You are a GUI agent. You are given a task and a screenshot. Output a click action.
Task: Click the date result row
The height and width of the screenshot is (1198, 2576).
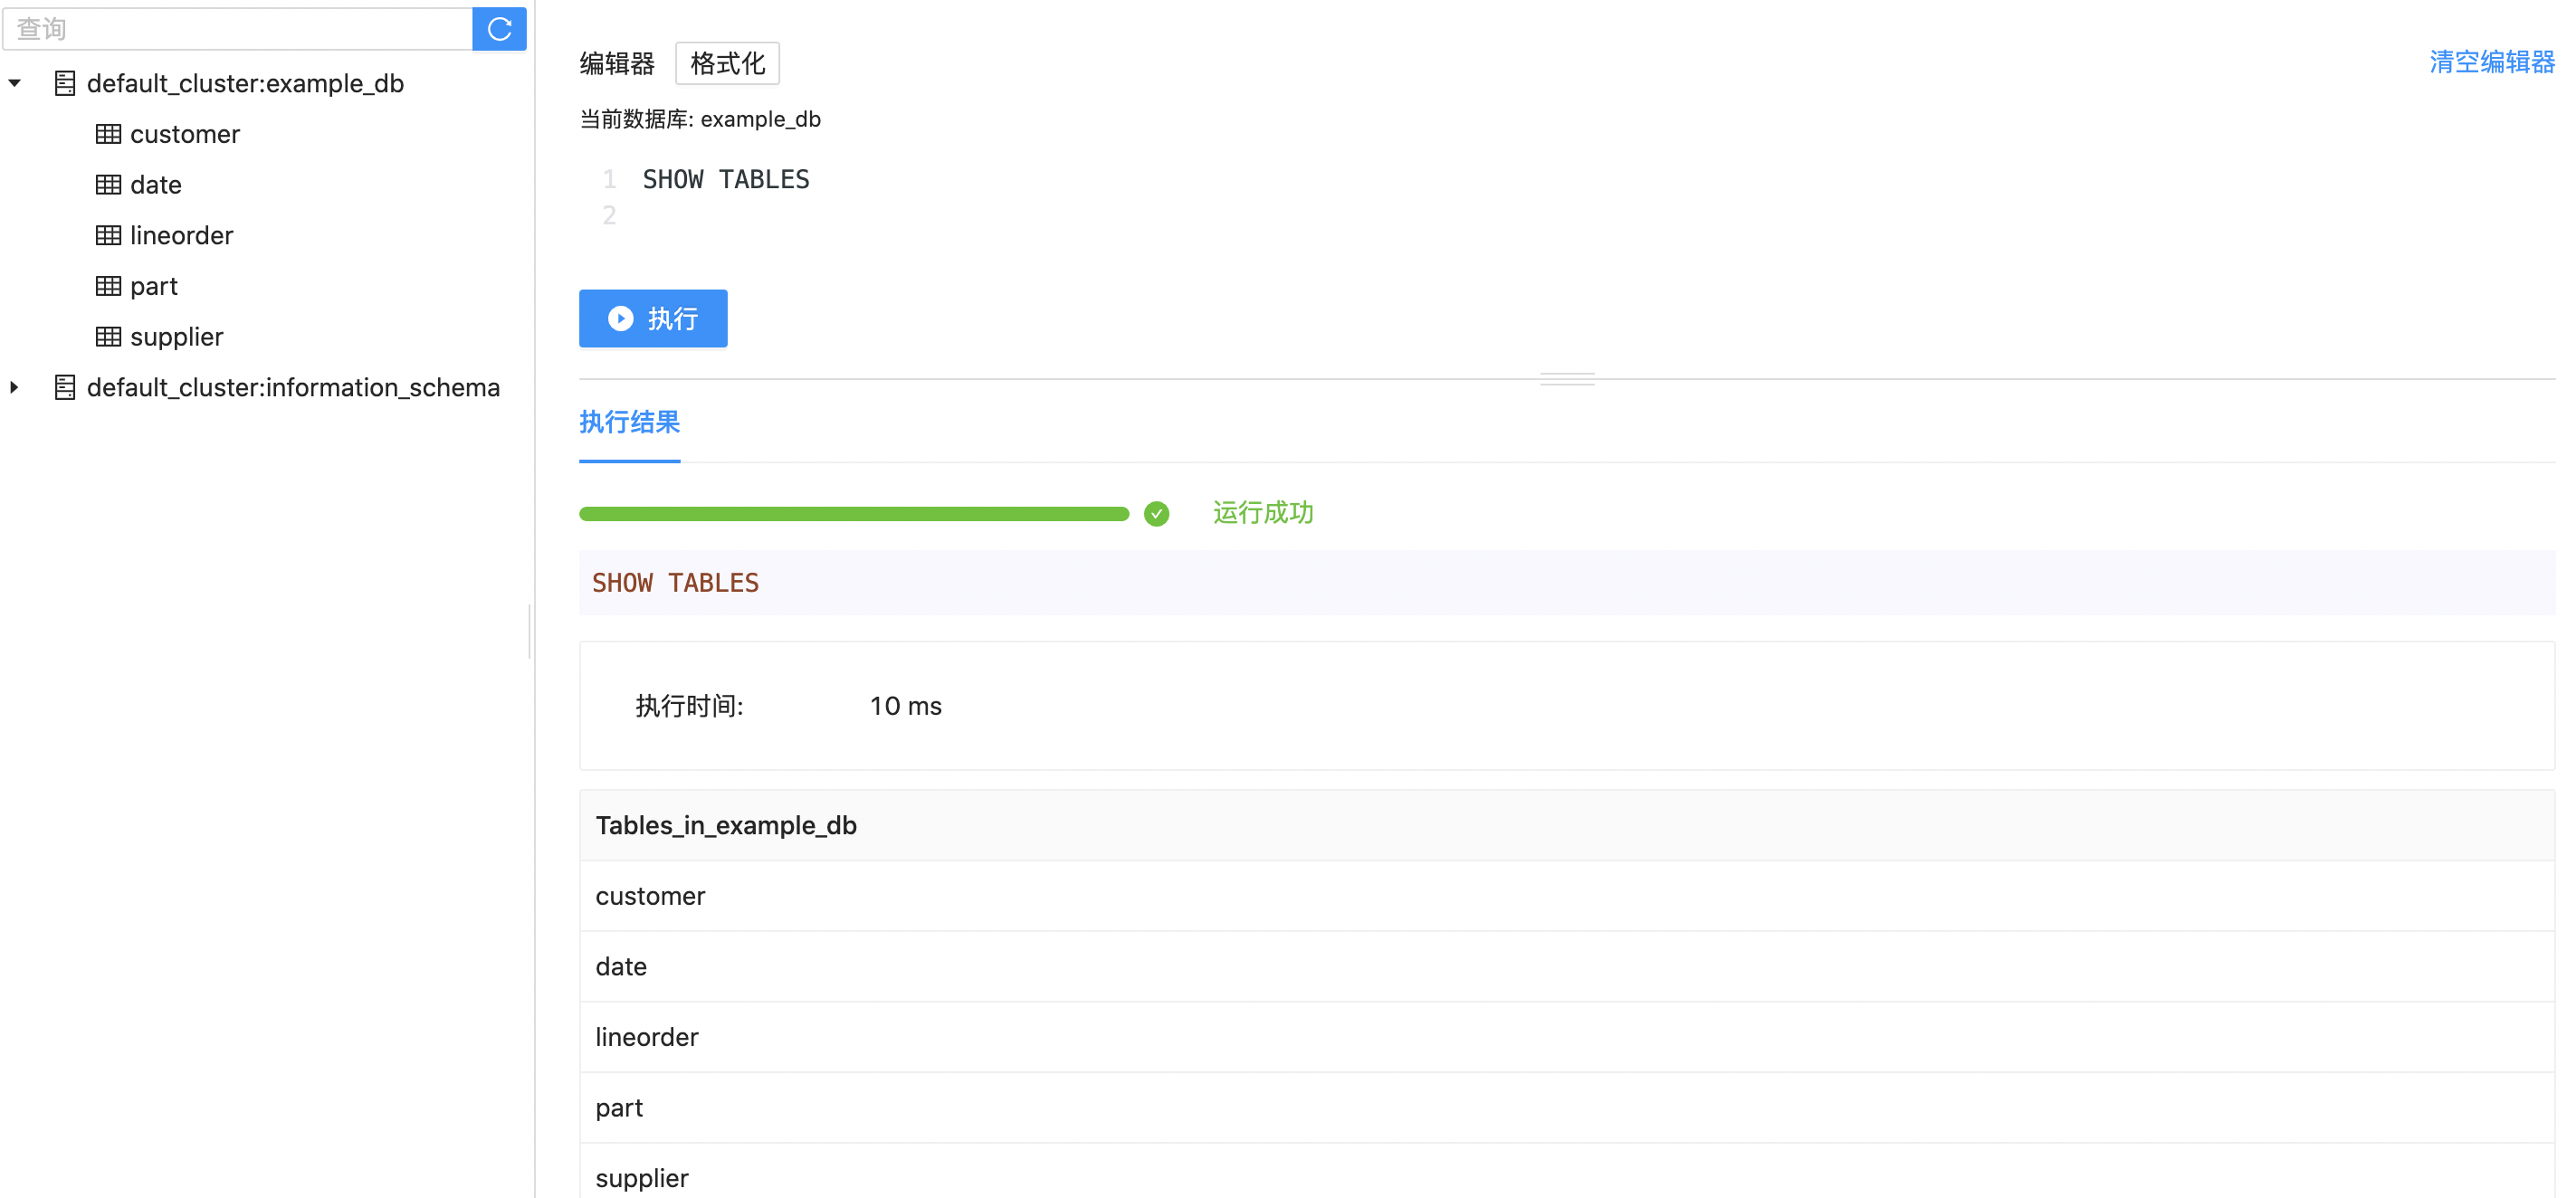(1567, 966)
